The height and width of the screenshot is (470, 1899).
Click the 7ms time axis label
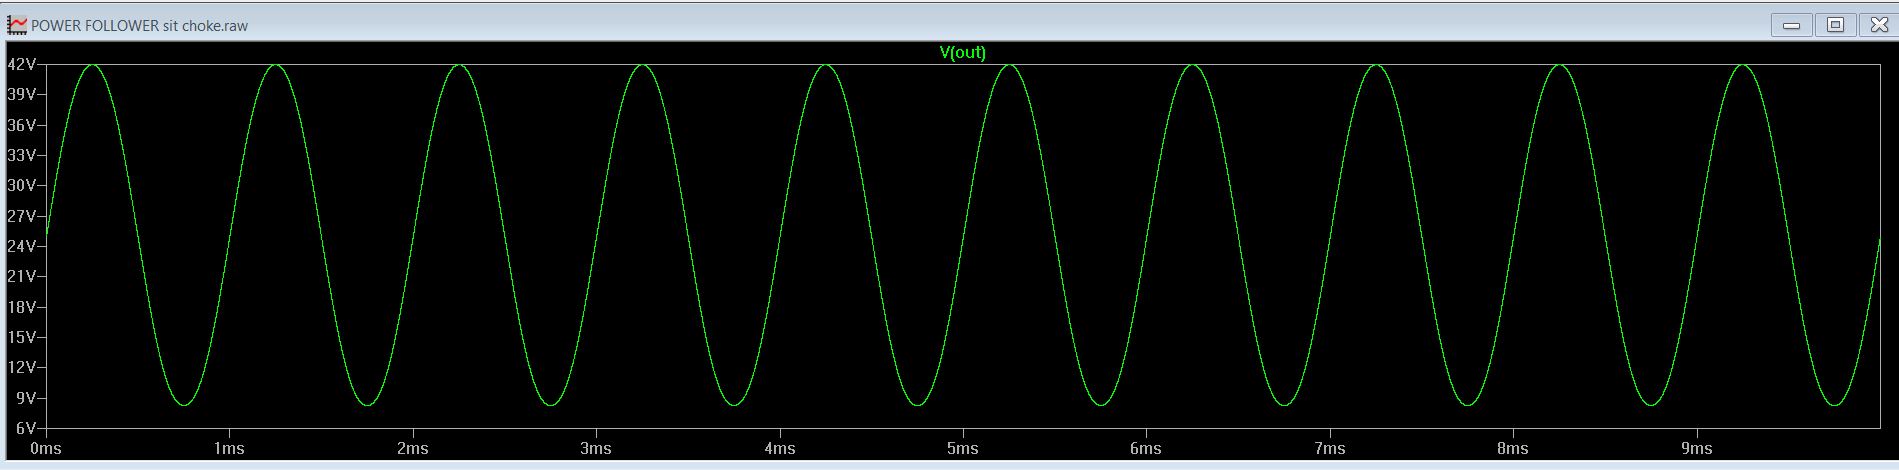[1329, 449]
